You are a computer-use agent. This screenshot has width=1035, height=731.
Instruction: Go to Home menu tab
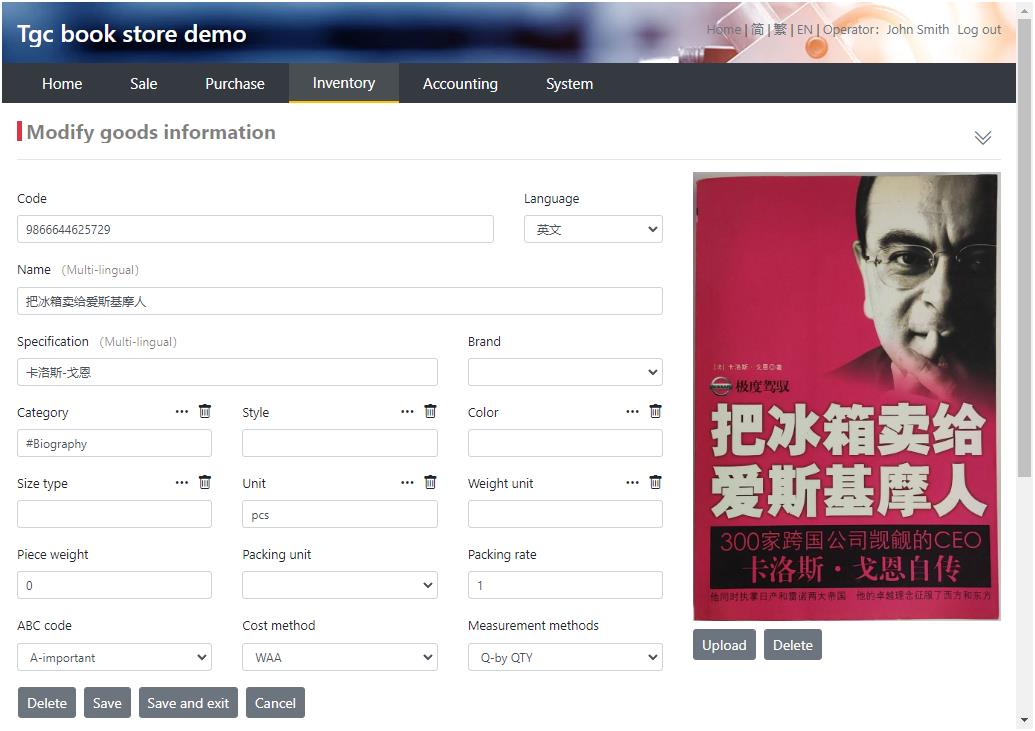[x=62, y=84]
